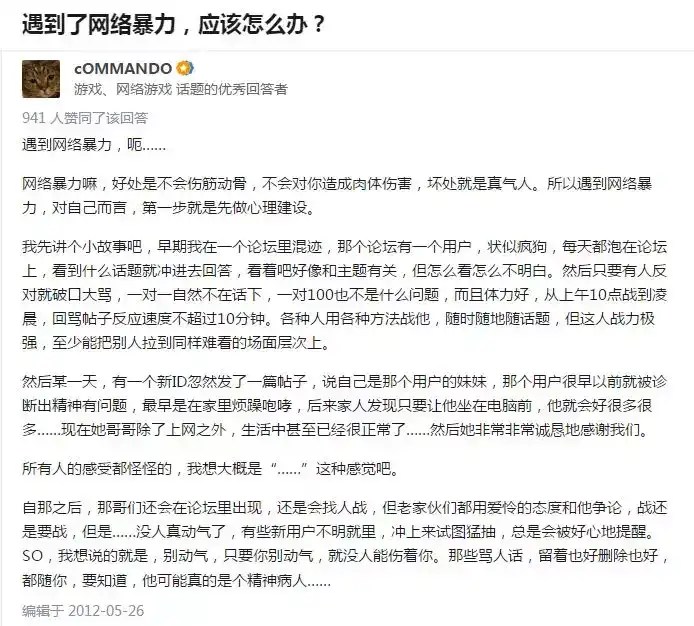Open the question title about 网络暴力

tap(174, 24)
